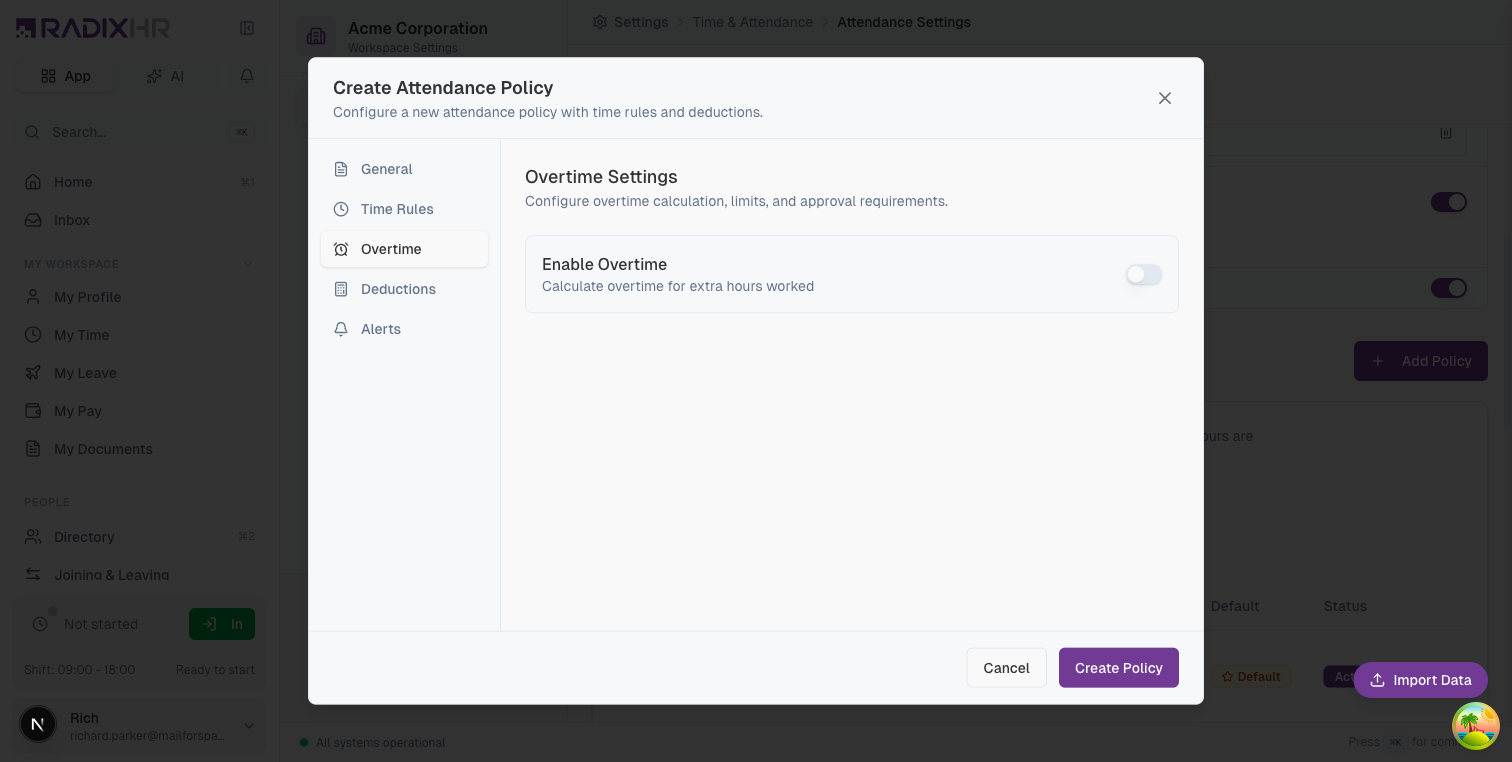This screenshot has width=1512, height=762.
Task: Open the General tab in policy dialog
Action: (404, 169)
